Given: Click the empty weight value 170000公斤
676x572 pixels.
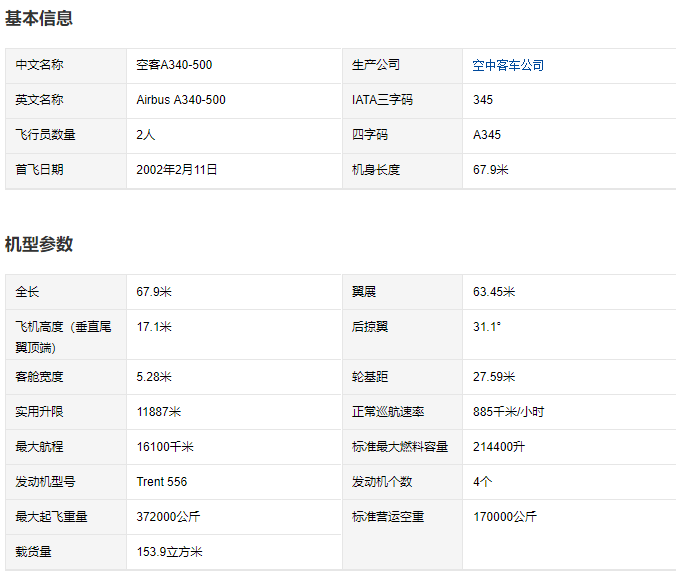Looking at the screenshot, I should [x=505, y=516].
